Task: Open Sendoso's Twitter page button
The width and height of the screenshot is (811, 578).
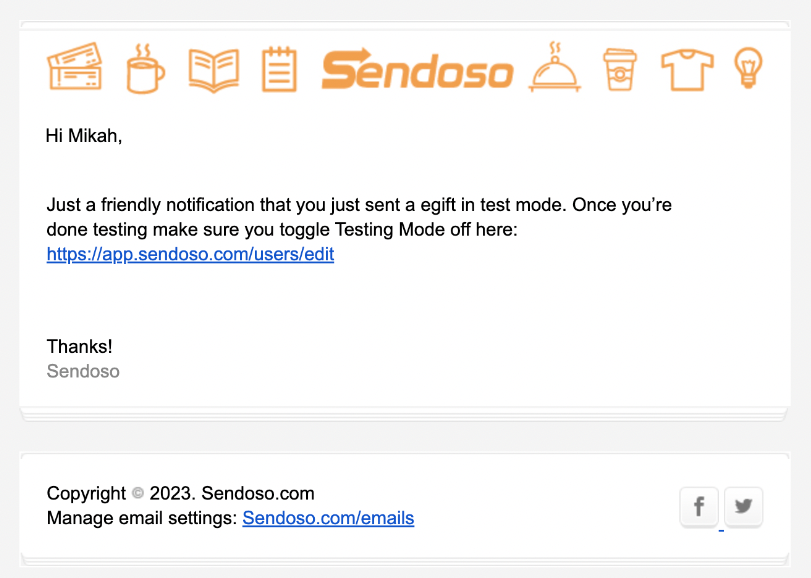Action: (x=743, y=506)
